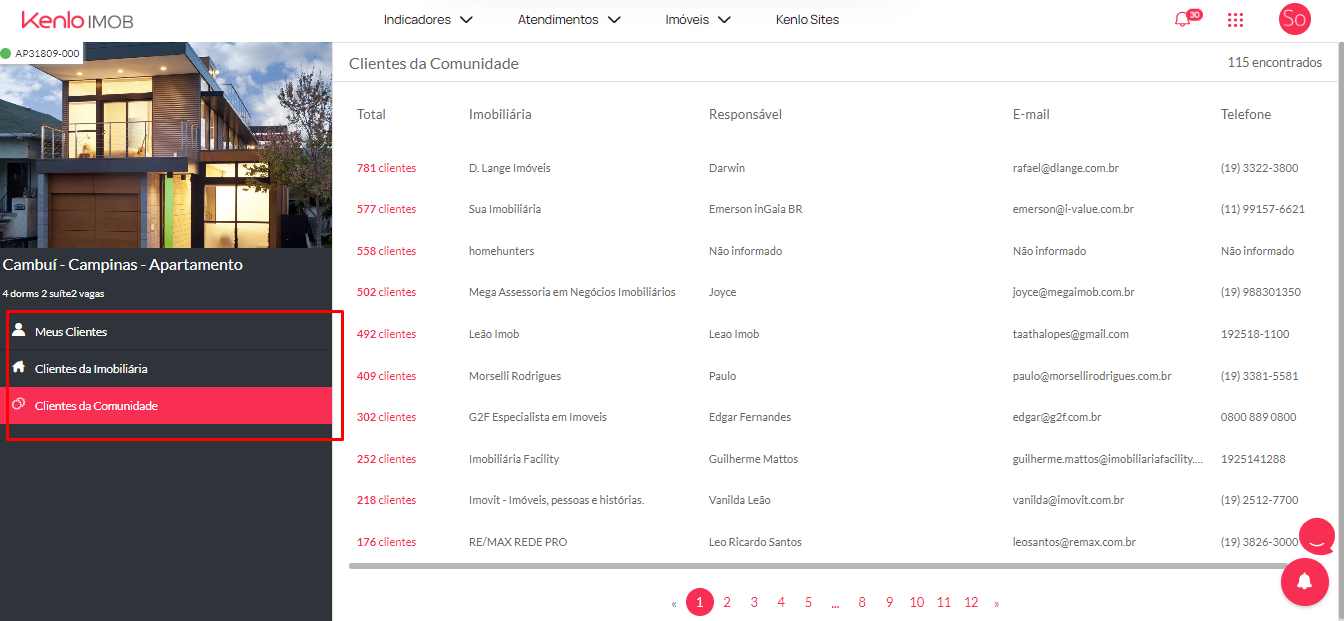Go to pagination page 2

click(x=727, y=602)
